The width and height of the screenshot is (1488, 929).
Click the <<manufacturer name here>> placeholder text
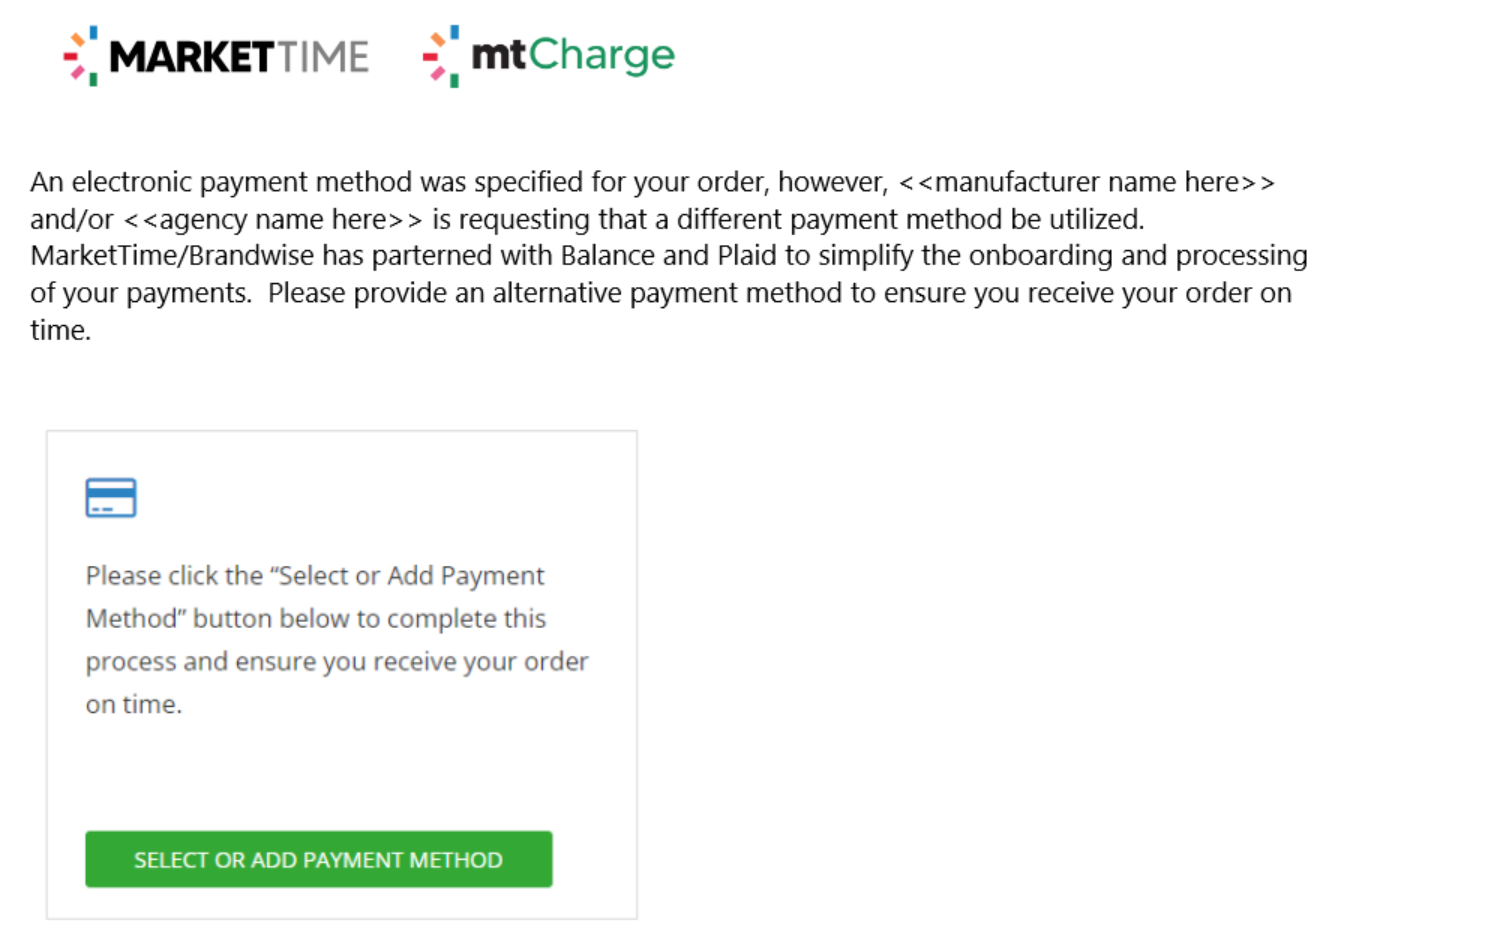click(x=1086, y=182)
